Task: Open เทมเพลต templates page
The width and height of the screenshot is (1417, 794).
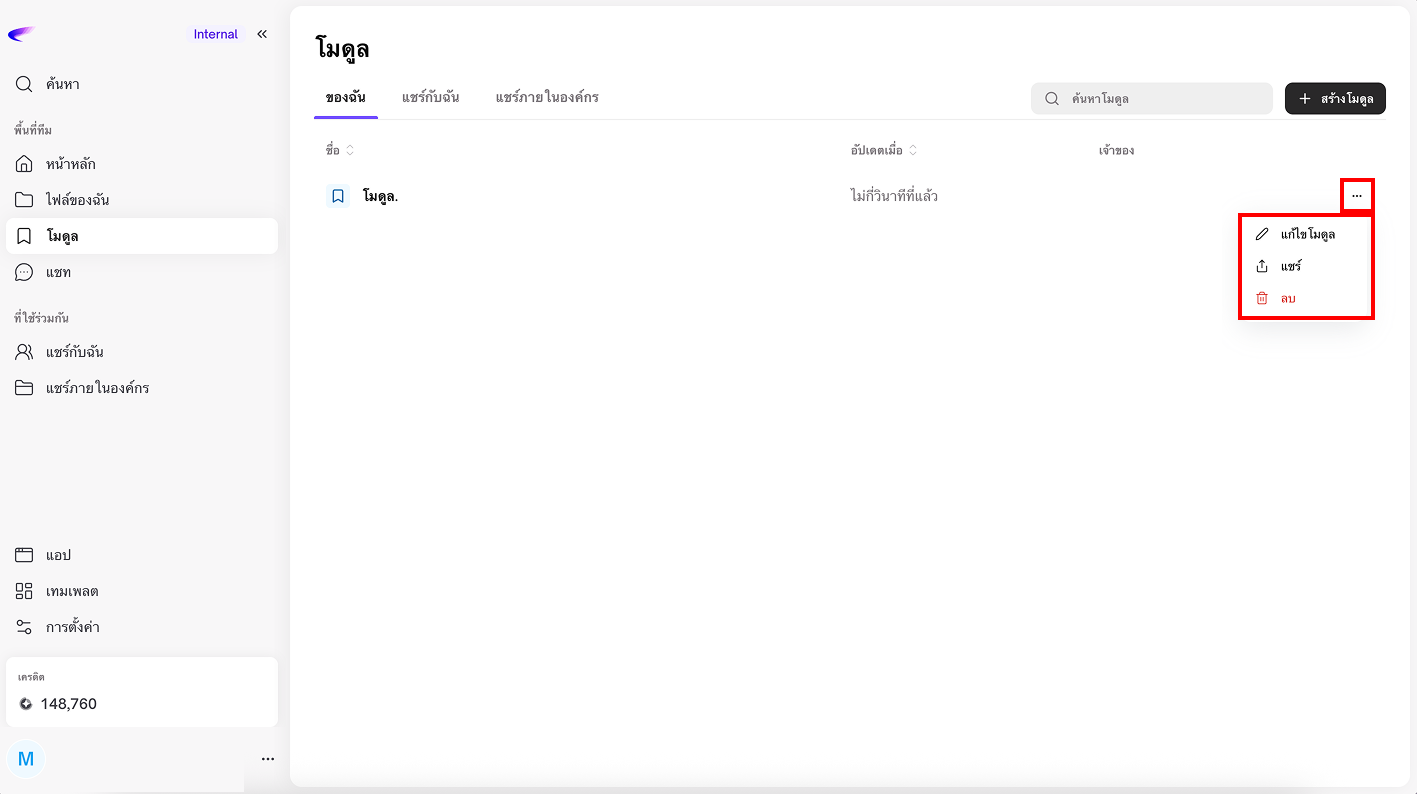Action: 71,591
